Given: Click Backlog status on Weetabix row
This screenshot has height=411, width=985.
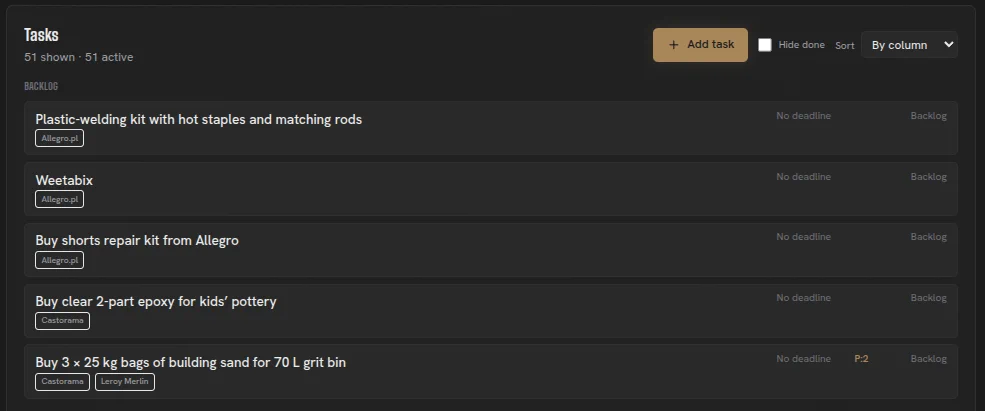Looking at the screenshot, I should pos(928,177).
